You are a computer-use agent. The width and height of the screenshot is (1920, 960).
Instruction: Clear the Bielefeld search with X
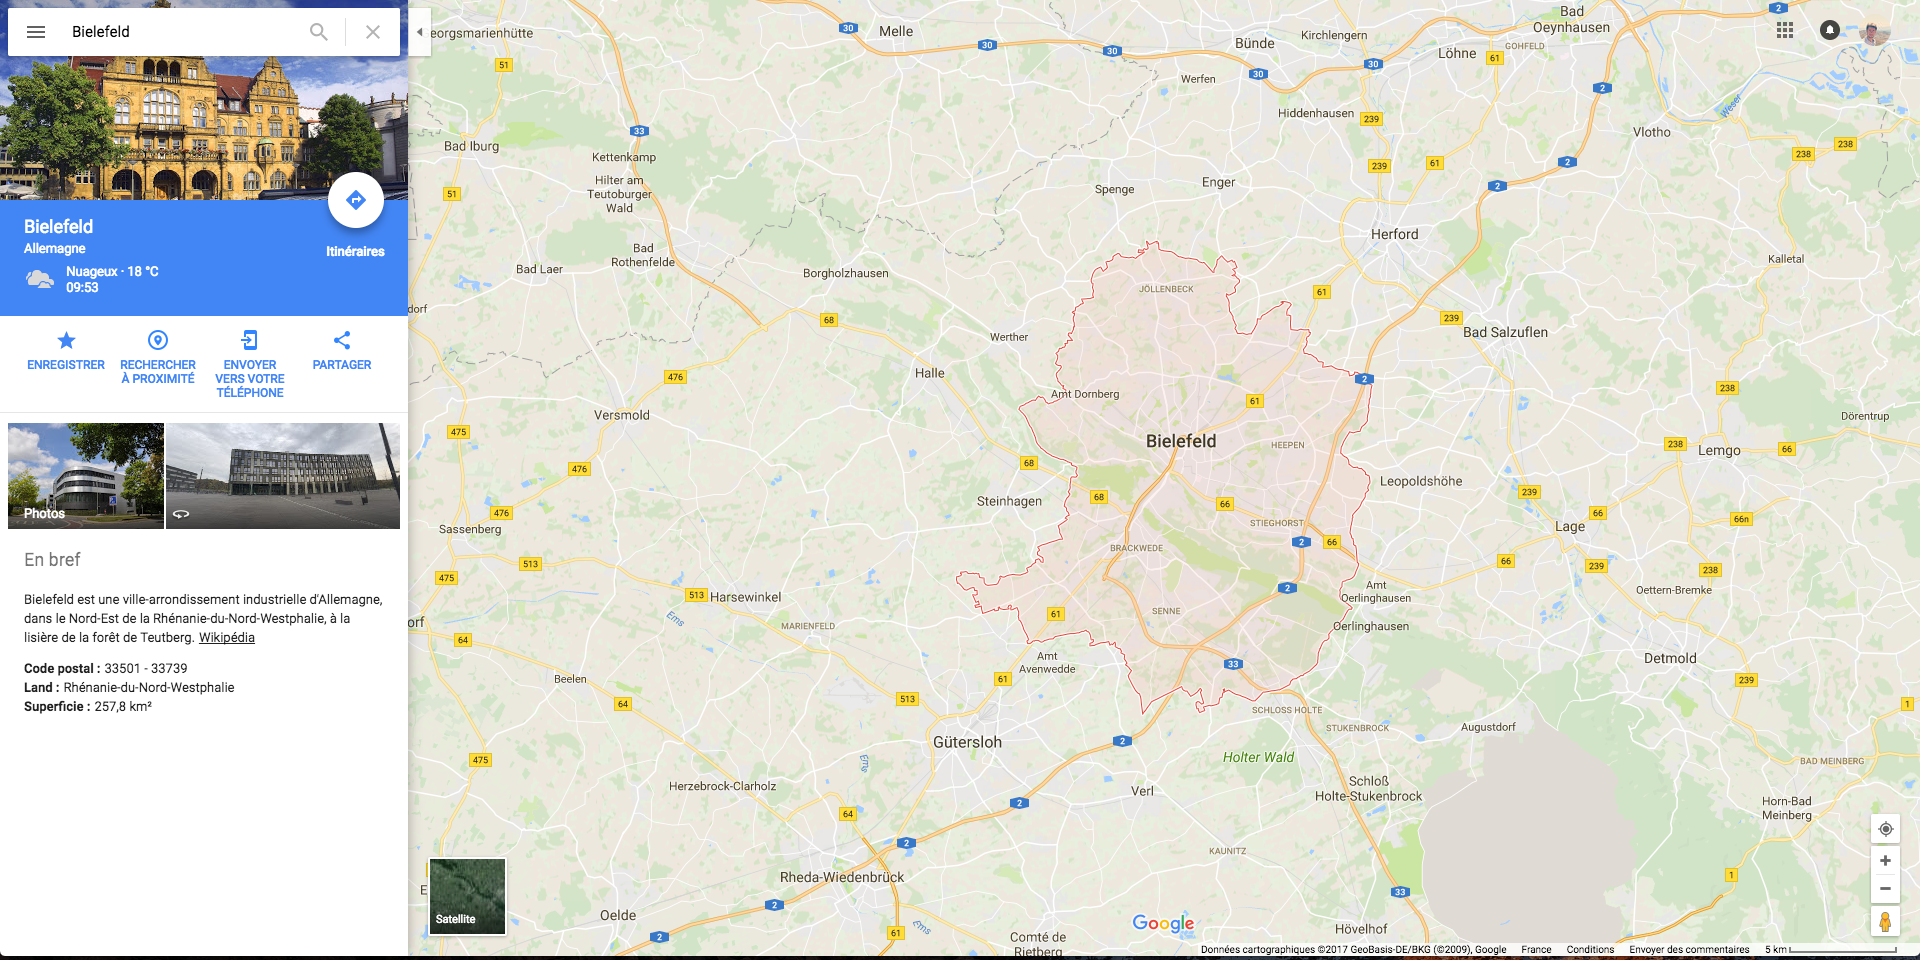(x=373, y=32)
